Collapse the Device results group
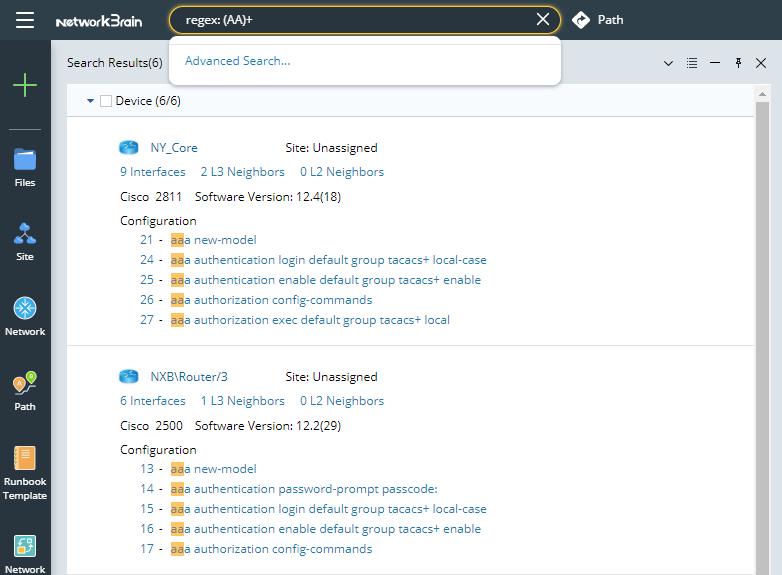 click(91, 101)
